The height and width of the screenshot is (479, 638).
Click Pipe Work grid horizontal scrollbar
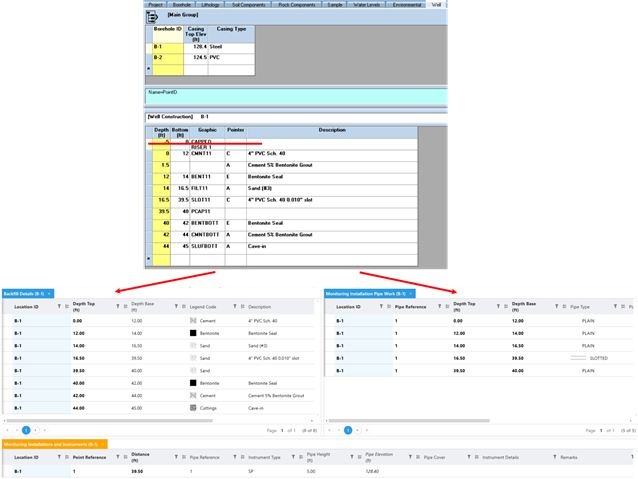[409, 421]
